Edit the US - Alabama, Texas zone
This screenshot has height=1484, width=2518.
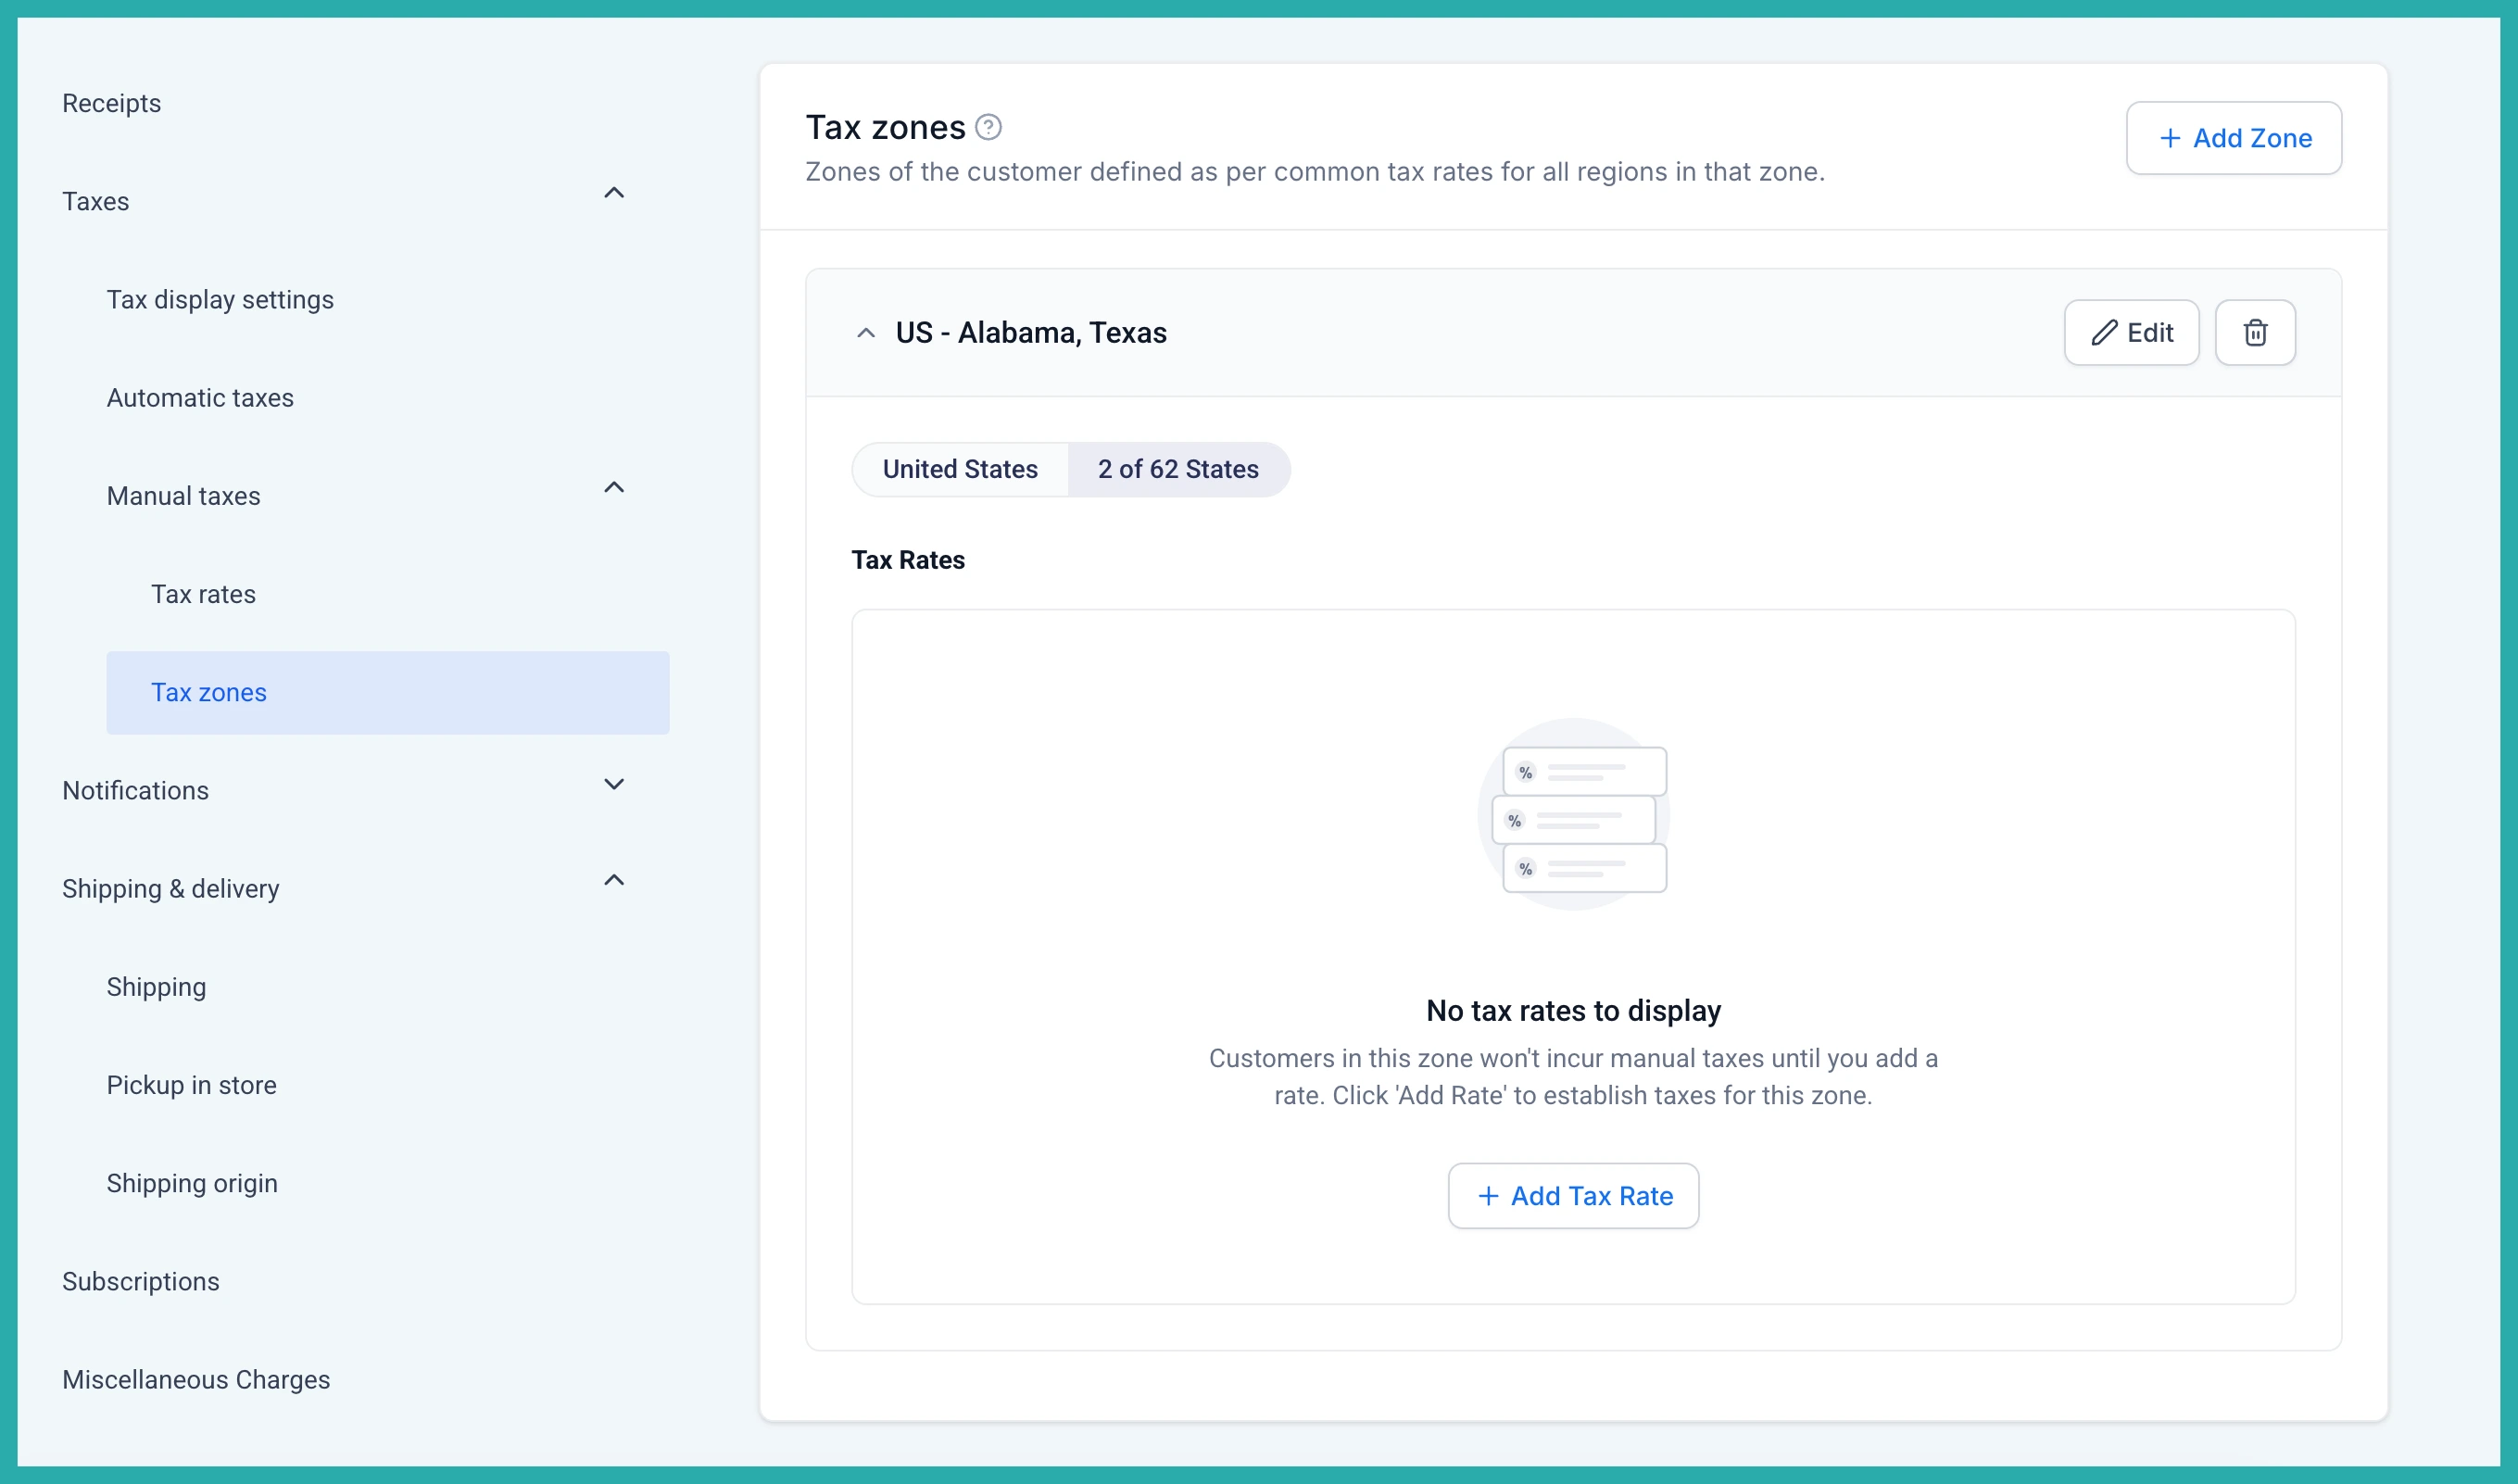[2131, 332]
